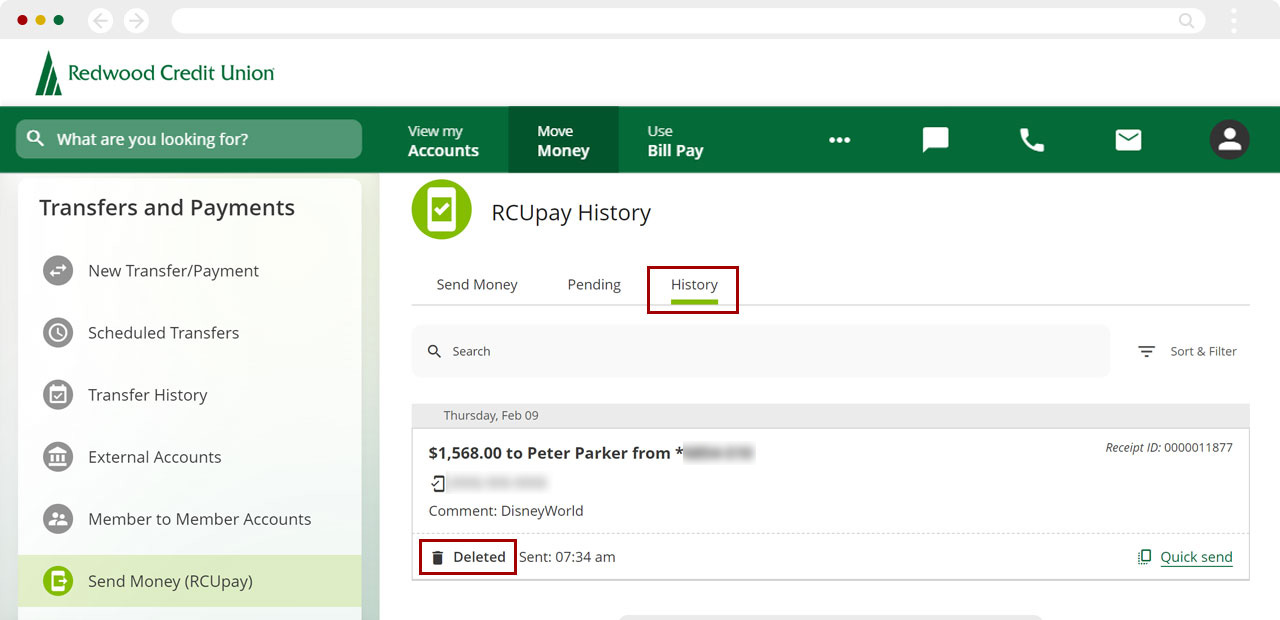Click the browser back arrow button

(x=101, y=20)
